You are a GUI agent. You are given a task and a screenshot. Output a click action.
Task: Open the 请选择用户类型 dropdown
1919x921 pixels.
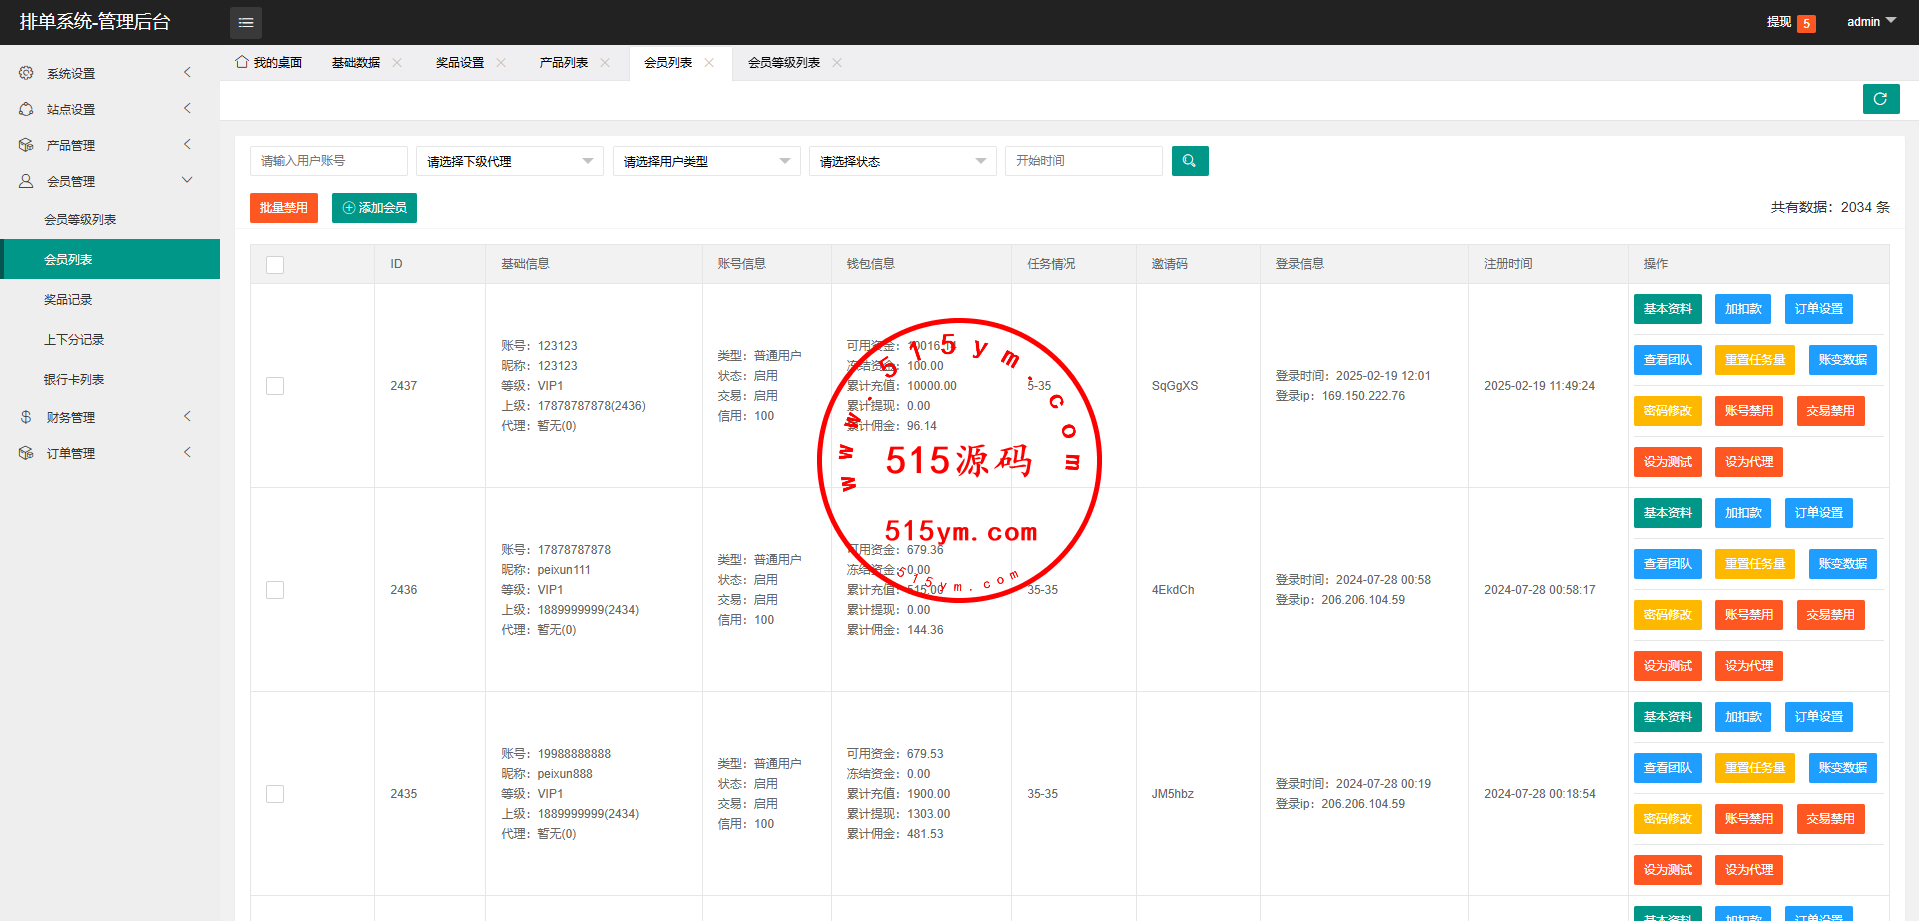coord(706,161)
